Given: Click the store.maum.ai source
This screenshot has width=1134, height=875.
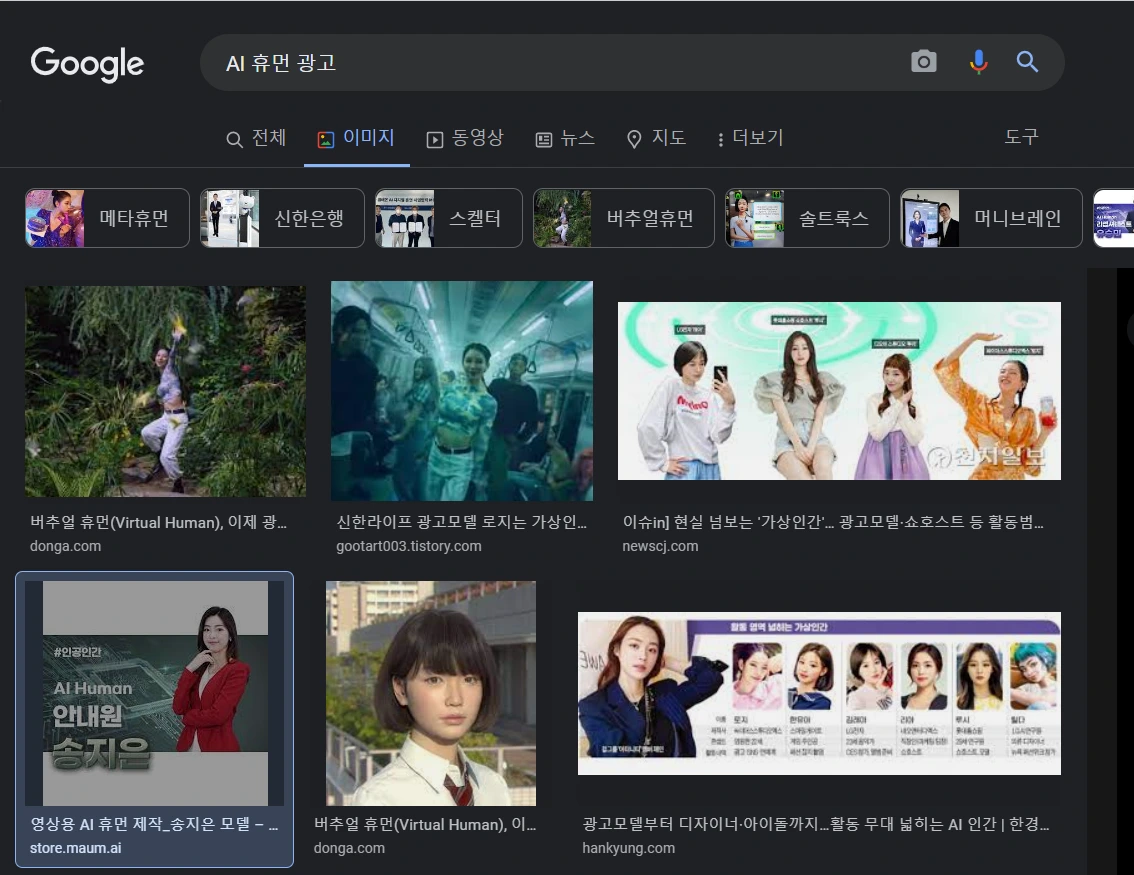Looking at the screenshot, I should (75, 848).
